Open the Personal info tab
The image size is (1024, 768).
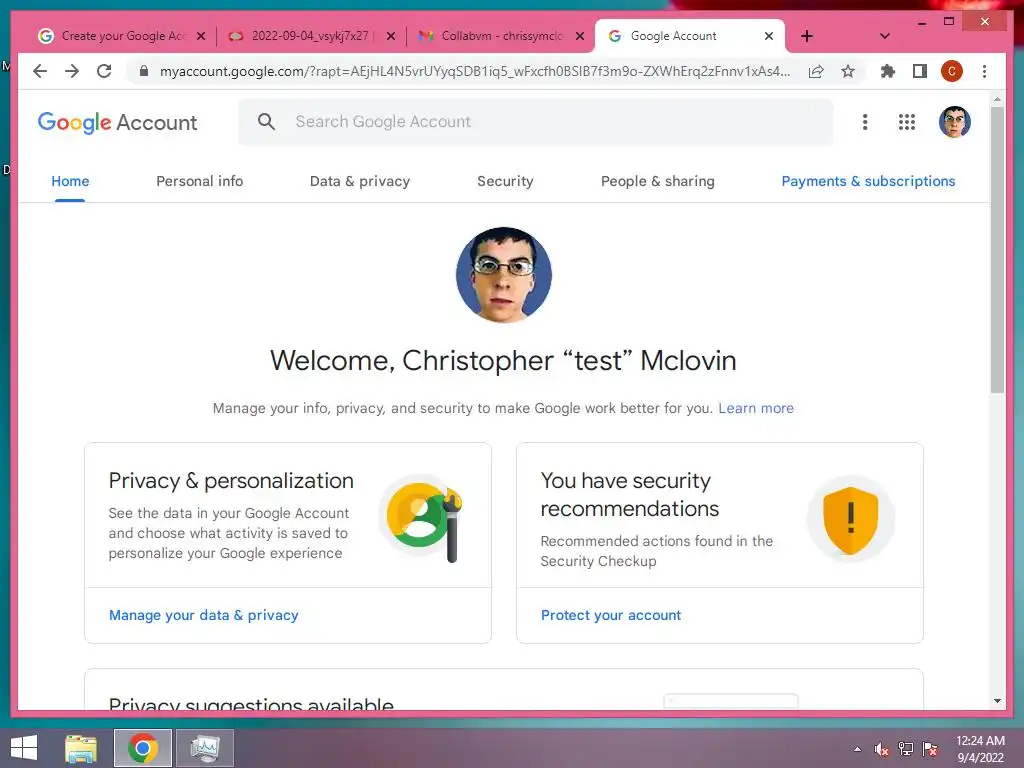199,182
